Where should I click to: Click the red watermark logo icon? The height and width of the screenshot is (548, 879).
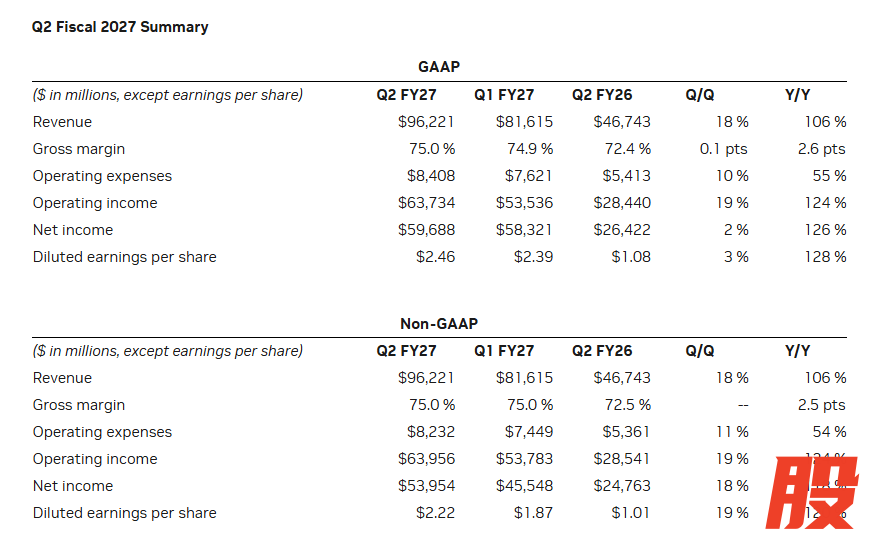click(x=812, y=493)
